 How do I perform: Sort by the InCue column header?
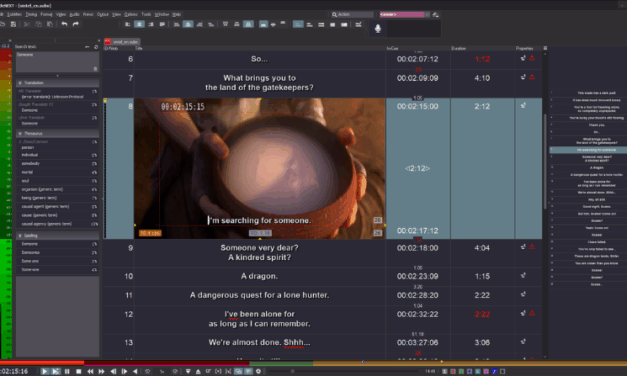pos(392,48)
